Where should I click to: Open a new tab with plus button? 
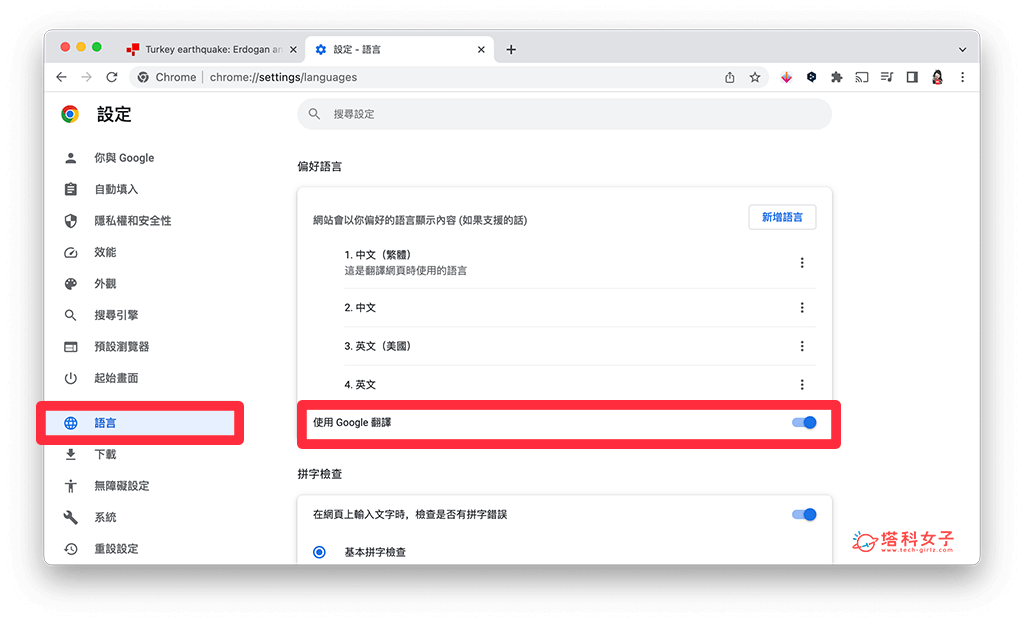pos(511,49)
